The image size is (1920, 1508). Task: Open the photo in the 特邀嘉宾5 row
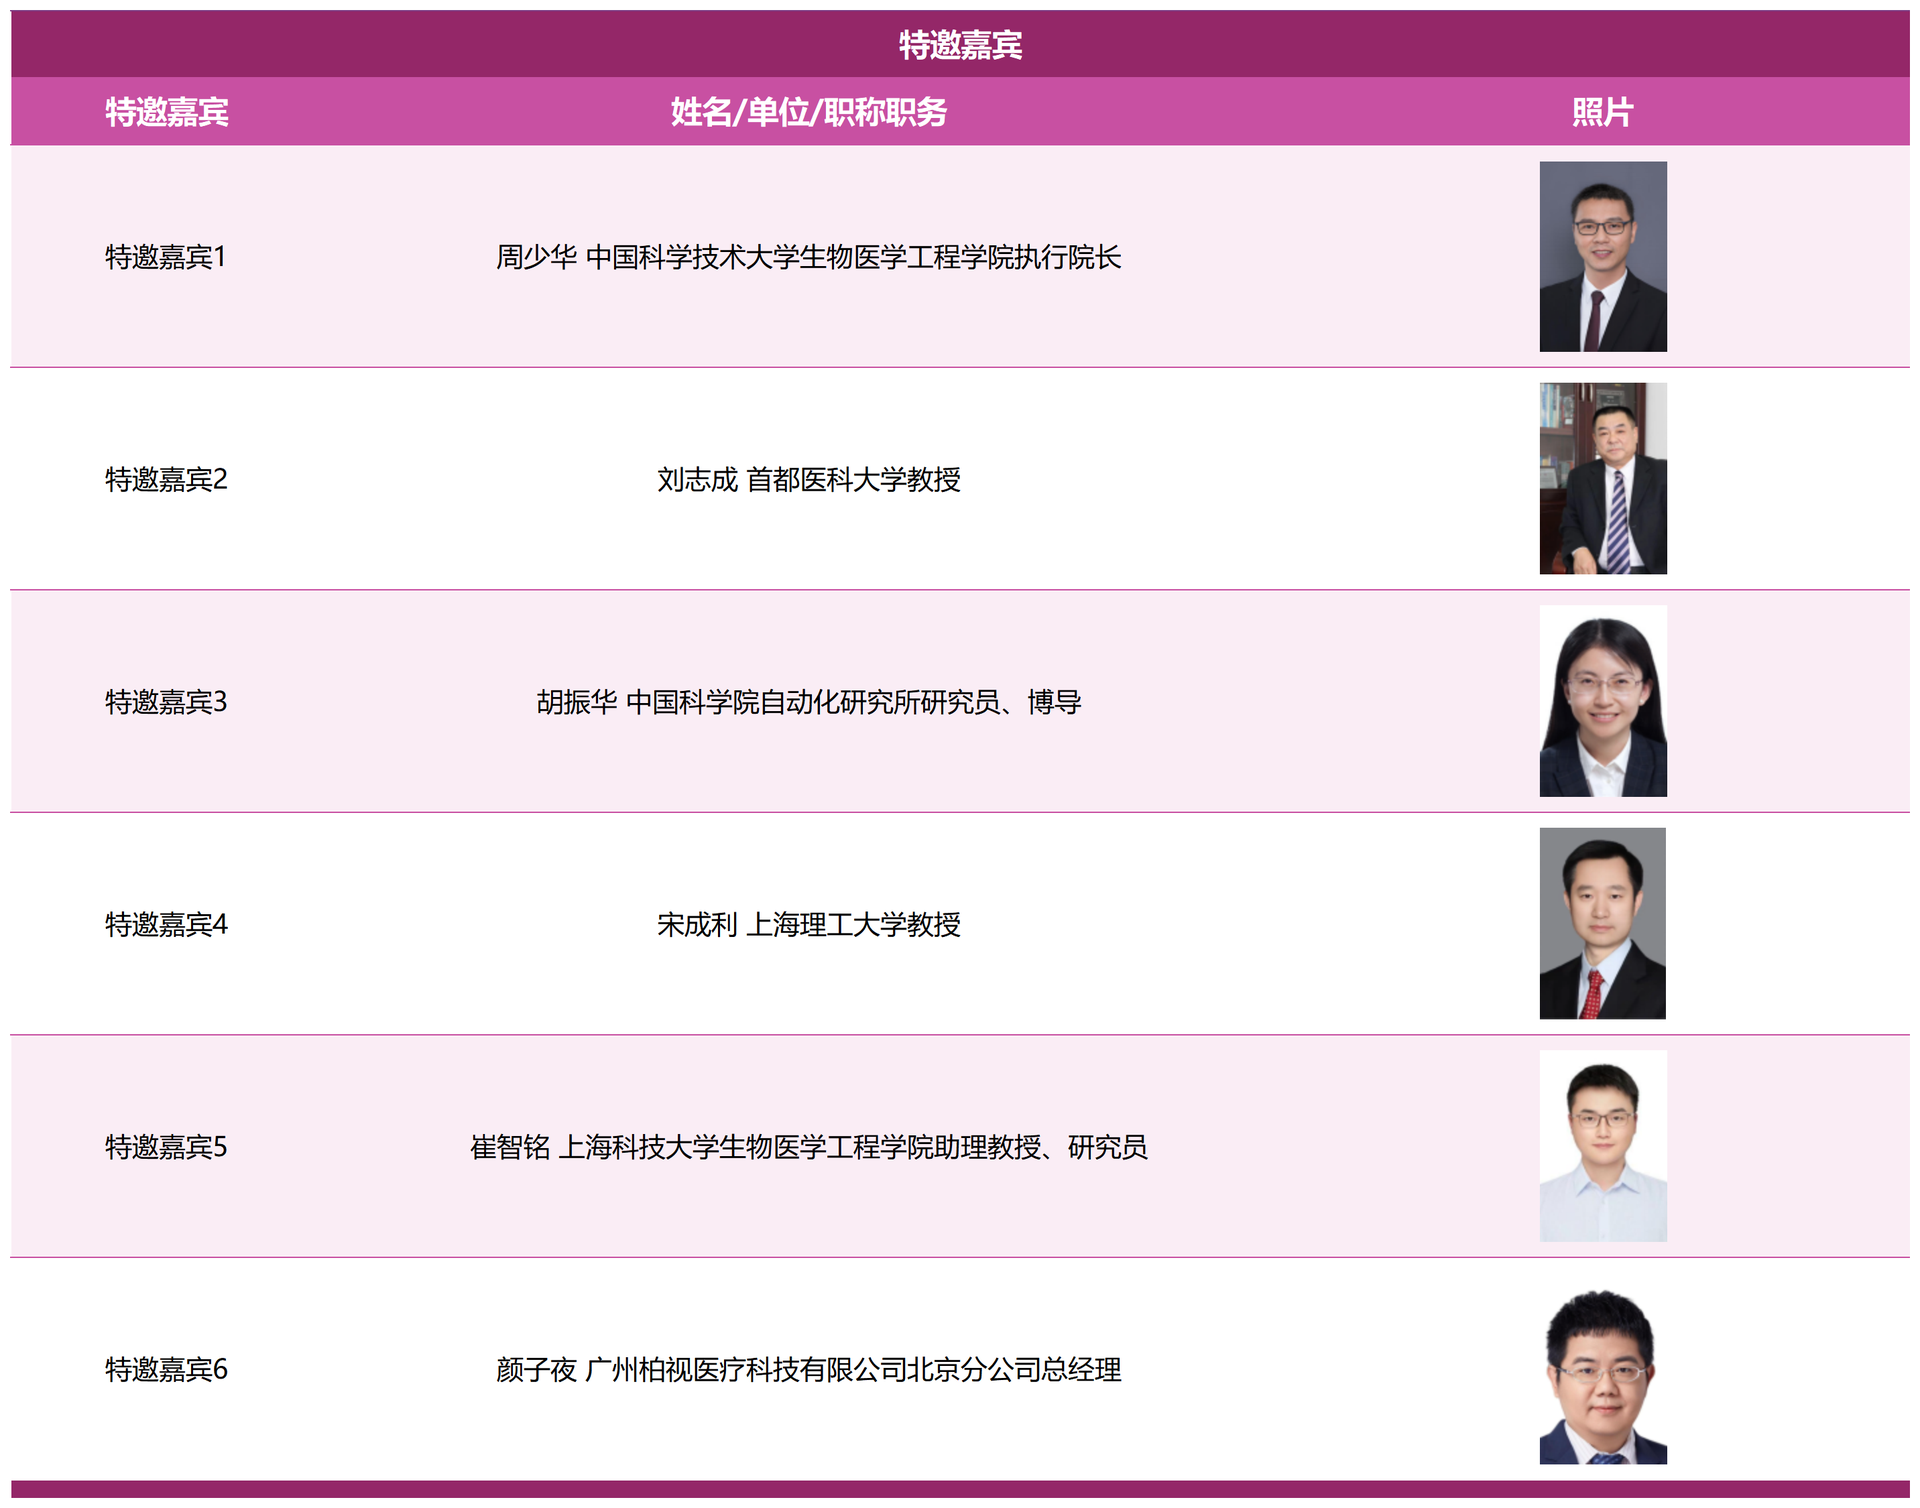1603,1146
